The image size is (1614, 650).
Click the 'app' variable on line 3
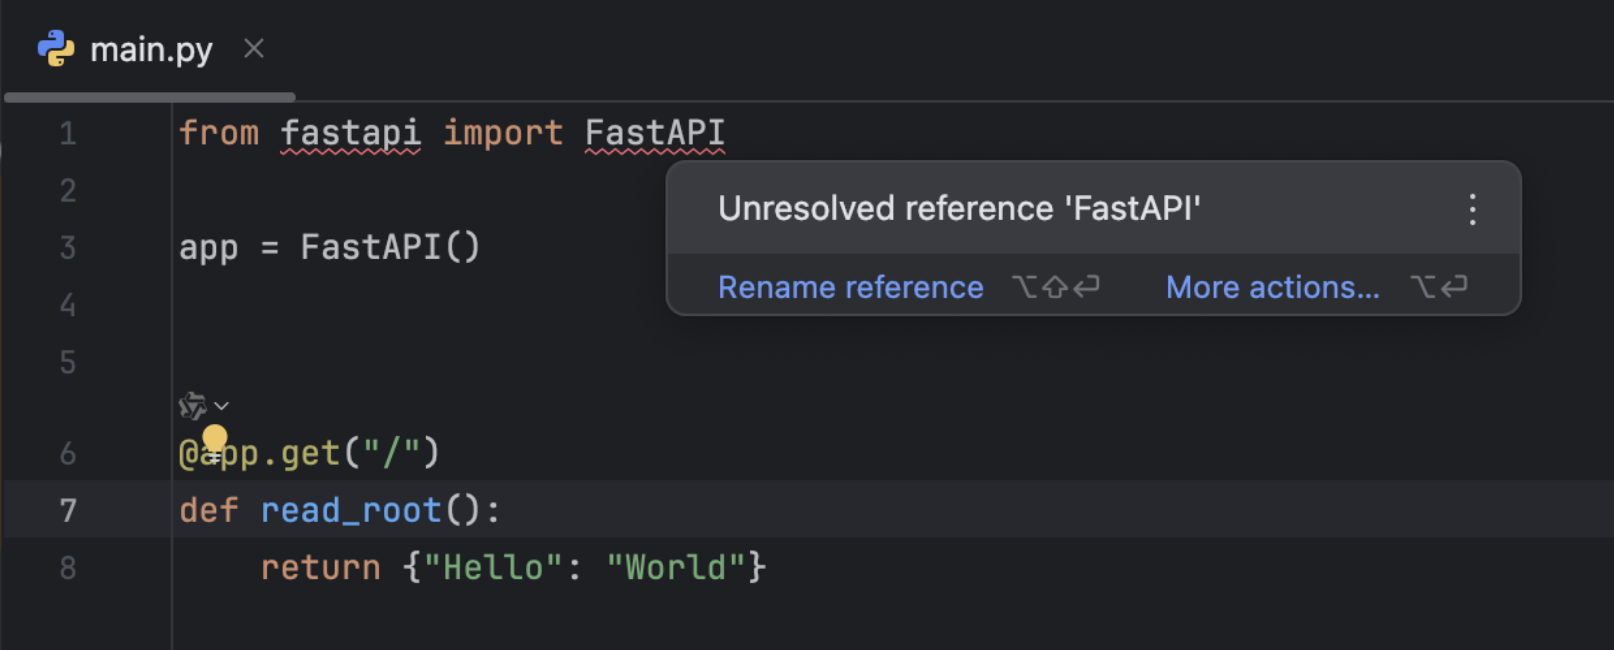[x=208, y=248]
